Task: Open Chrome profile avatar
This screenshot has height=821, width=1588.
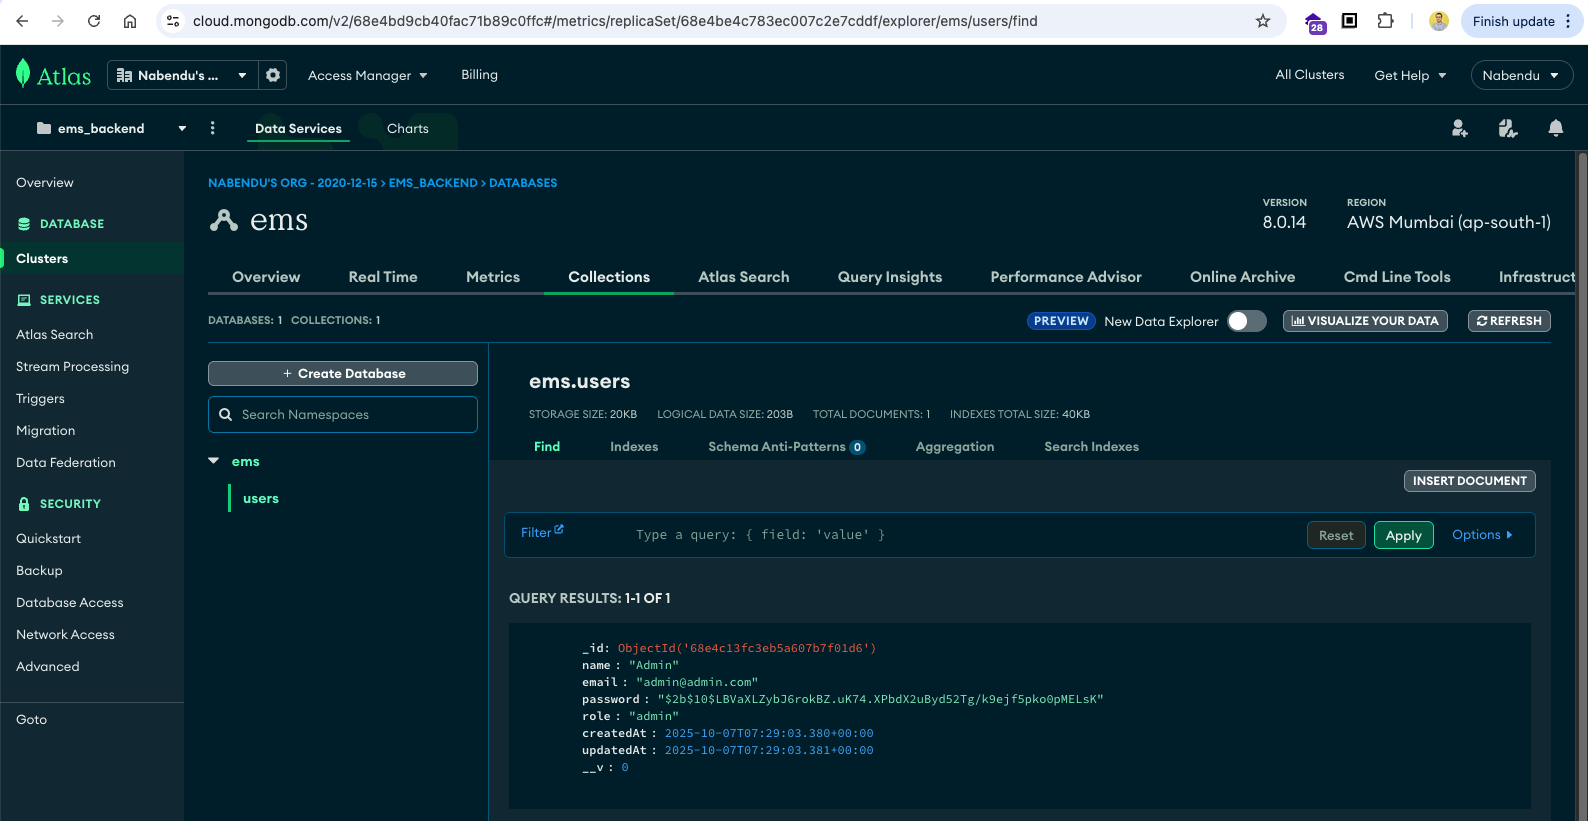Action: 1439,21
